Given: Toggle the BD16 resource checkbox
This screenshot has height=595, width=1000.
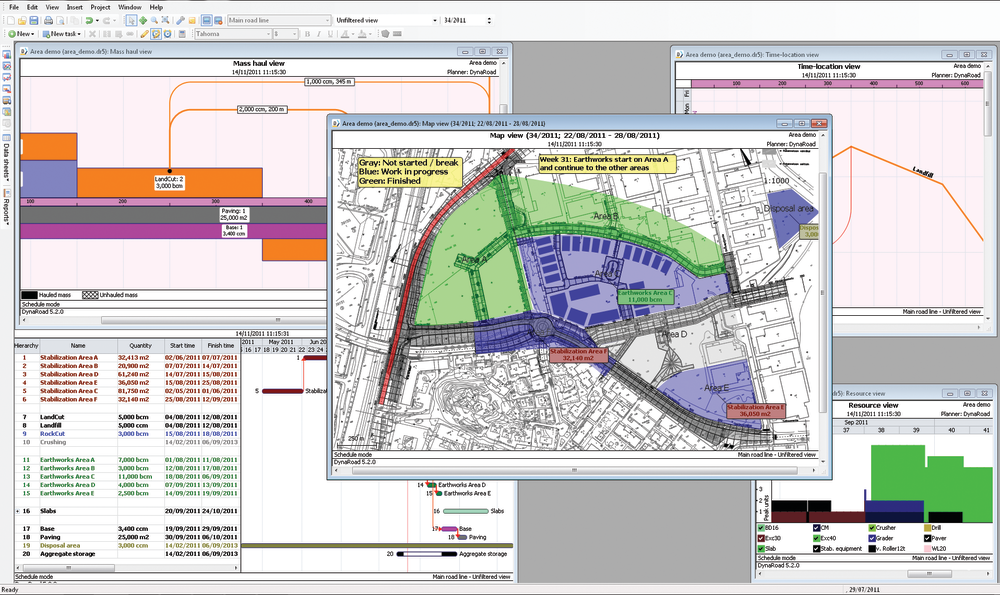Looking at the screenshot, I should point(761,528).
